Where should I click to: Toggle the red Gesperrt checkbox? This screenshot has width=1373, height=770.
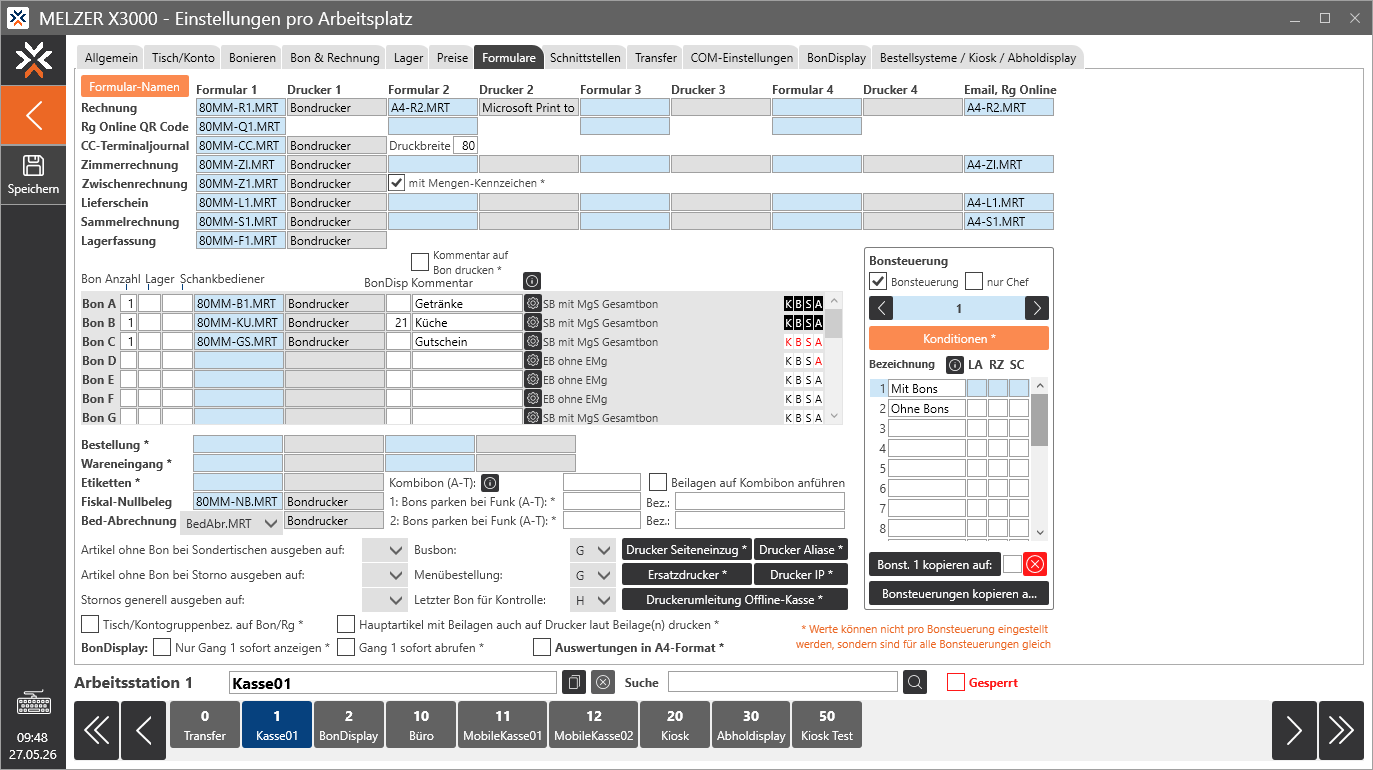pyautogui.click(x=956, y=682)
